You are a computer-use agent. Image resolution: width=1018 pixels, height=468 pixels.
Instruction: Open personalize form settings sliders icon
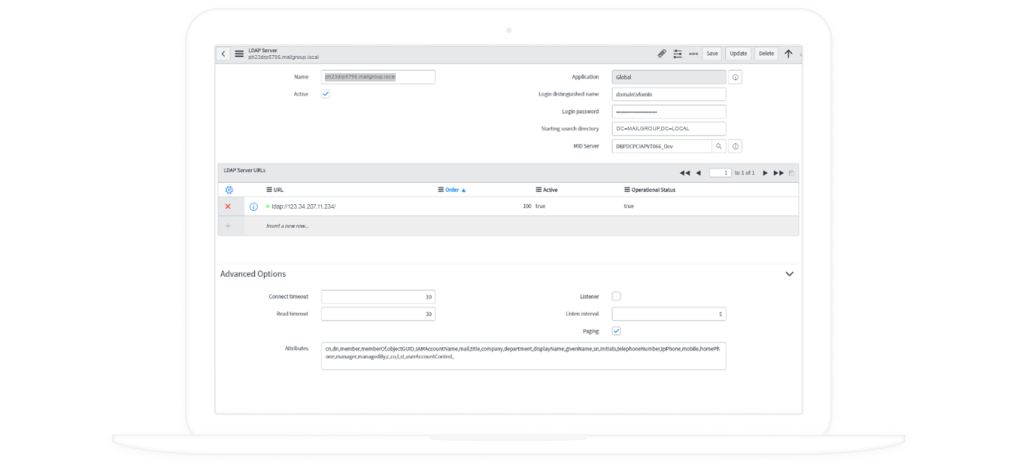(x=678, y=54)
